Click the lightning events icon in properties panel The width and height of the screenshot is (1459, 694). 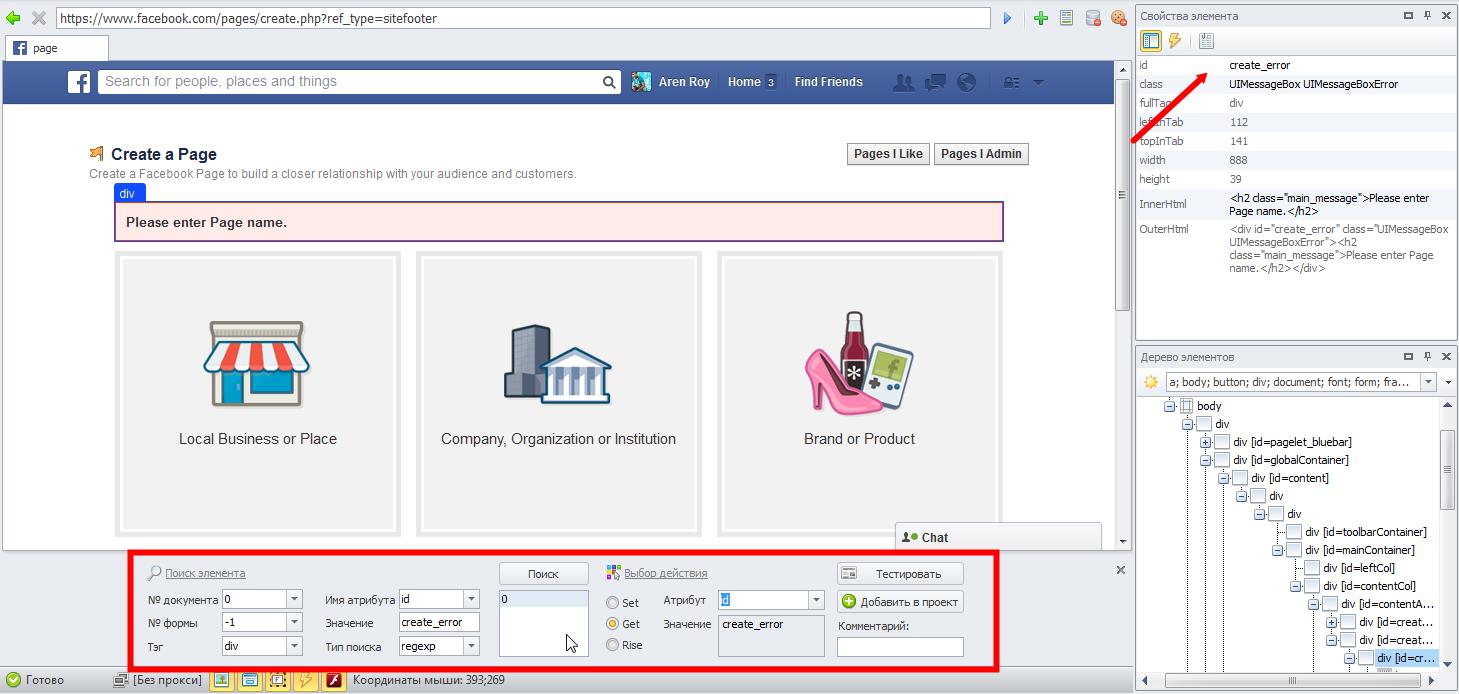[x=1175, y=41]
